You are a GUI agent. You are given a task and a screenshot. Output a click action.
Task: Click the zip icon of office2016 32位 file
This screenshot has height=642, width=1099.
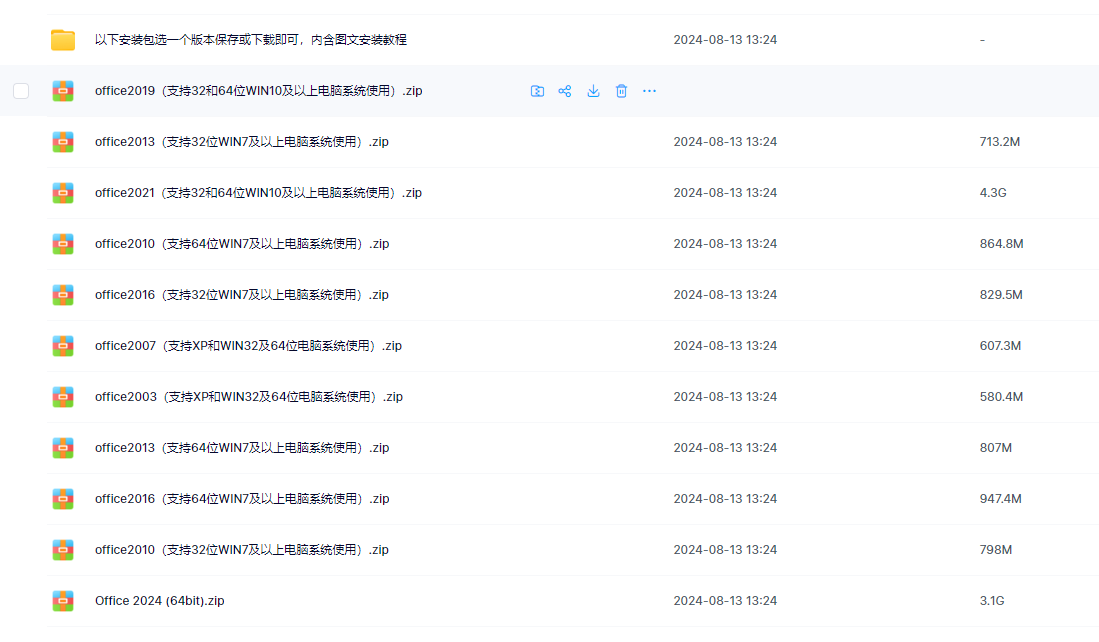click(63, 295)
